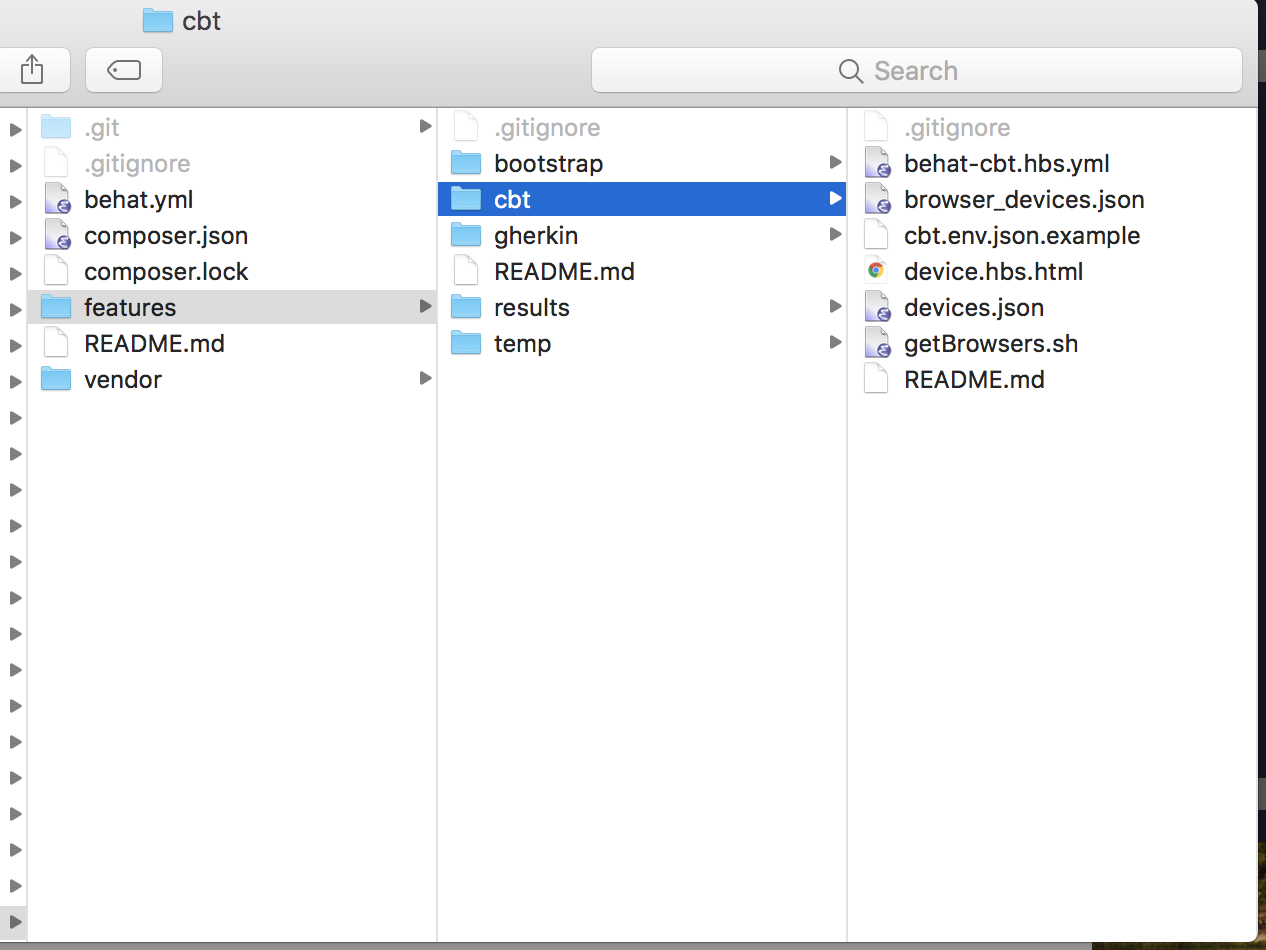
Task: Click the 'composer.lock' file name
Action: tap(166, 272)
